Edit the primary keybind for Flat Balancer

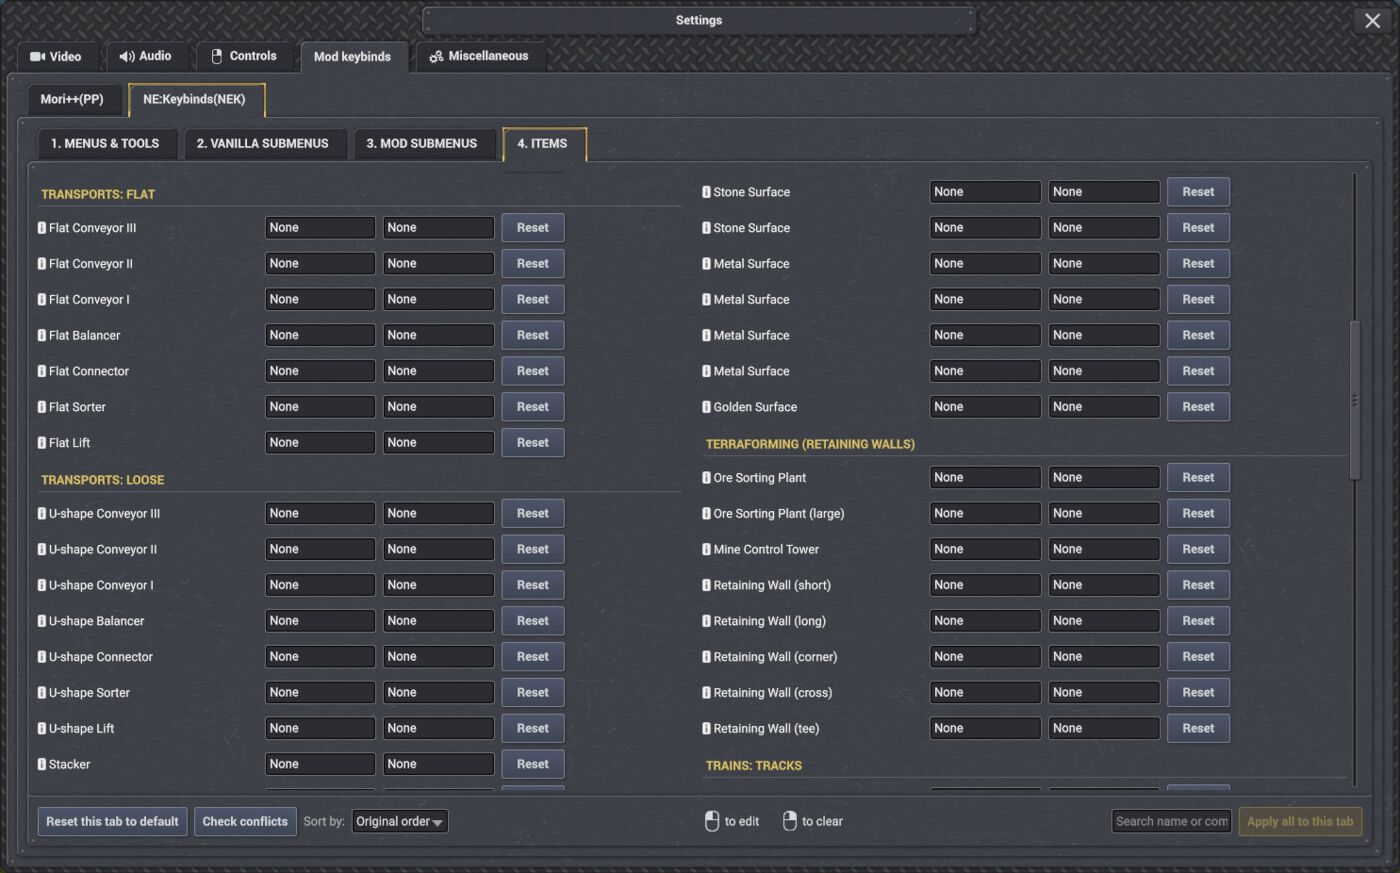pos(320,336)
